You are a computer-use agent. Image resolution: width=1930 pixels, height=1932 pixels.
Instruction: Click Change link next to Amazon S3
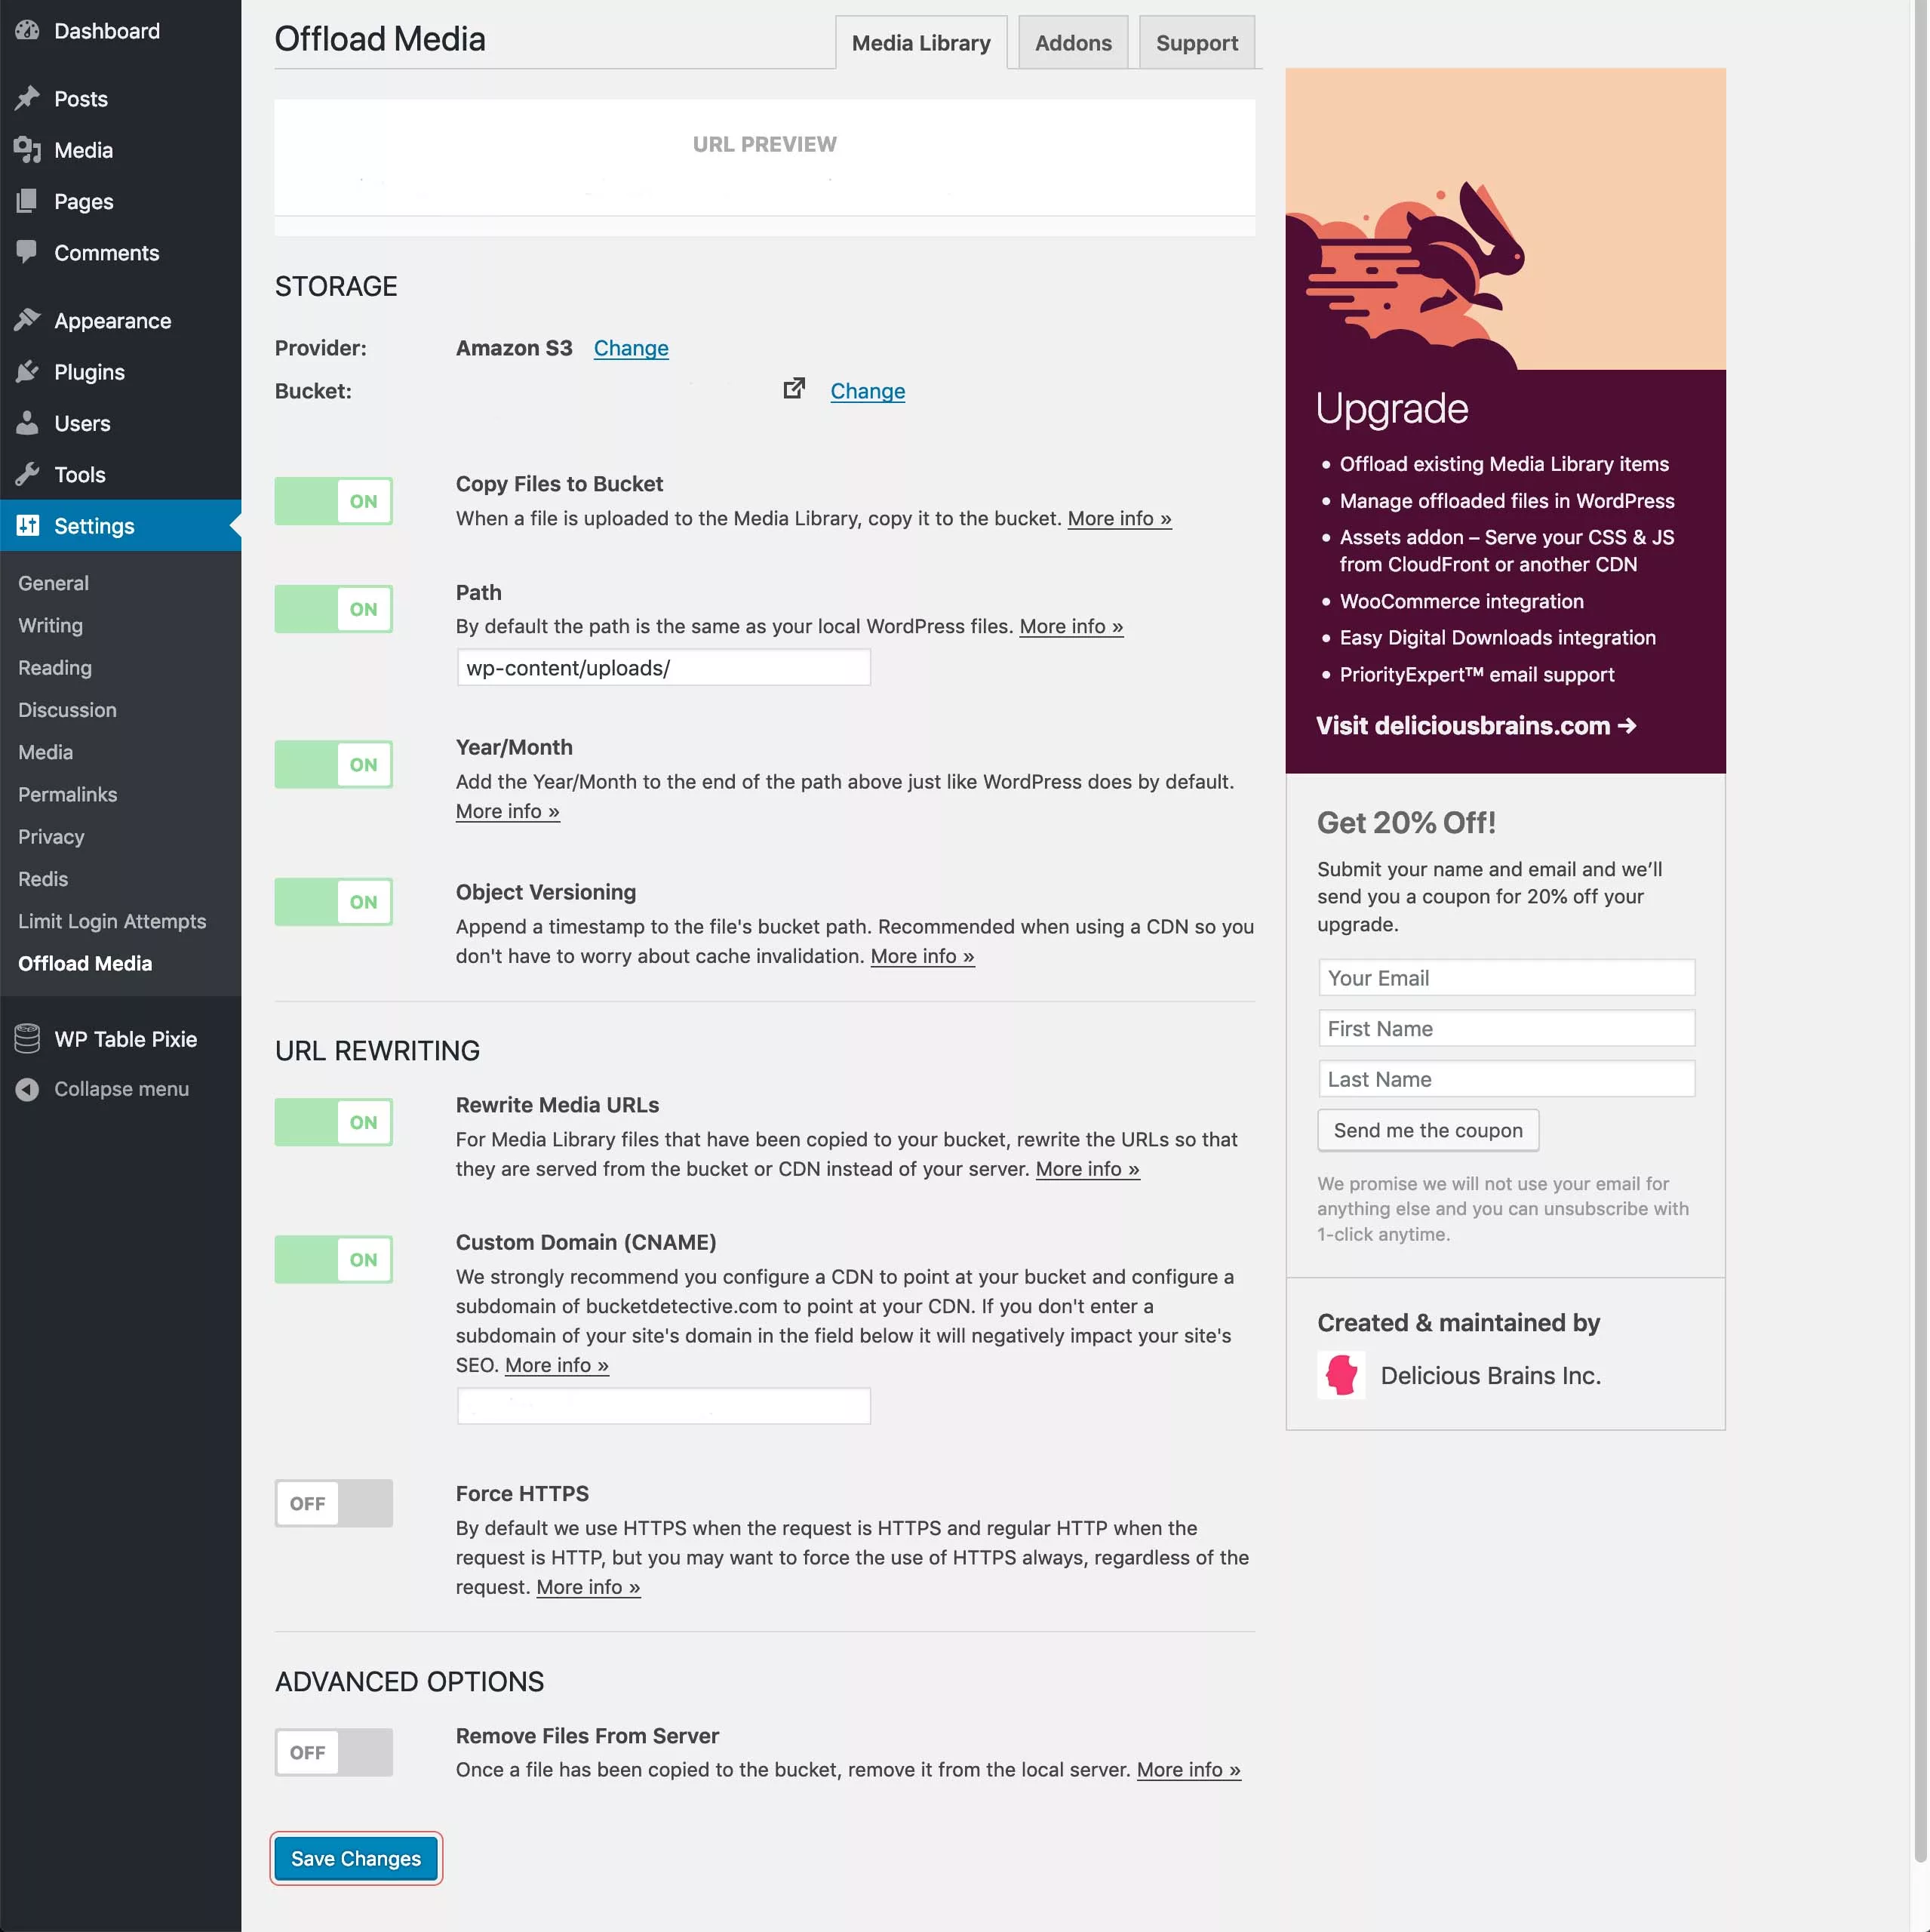click(x=631, y=348)
